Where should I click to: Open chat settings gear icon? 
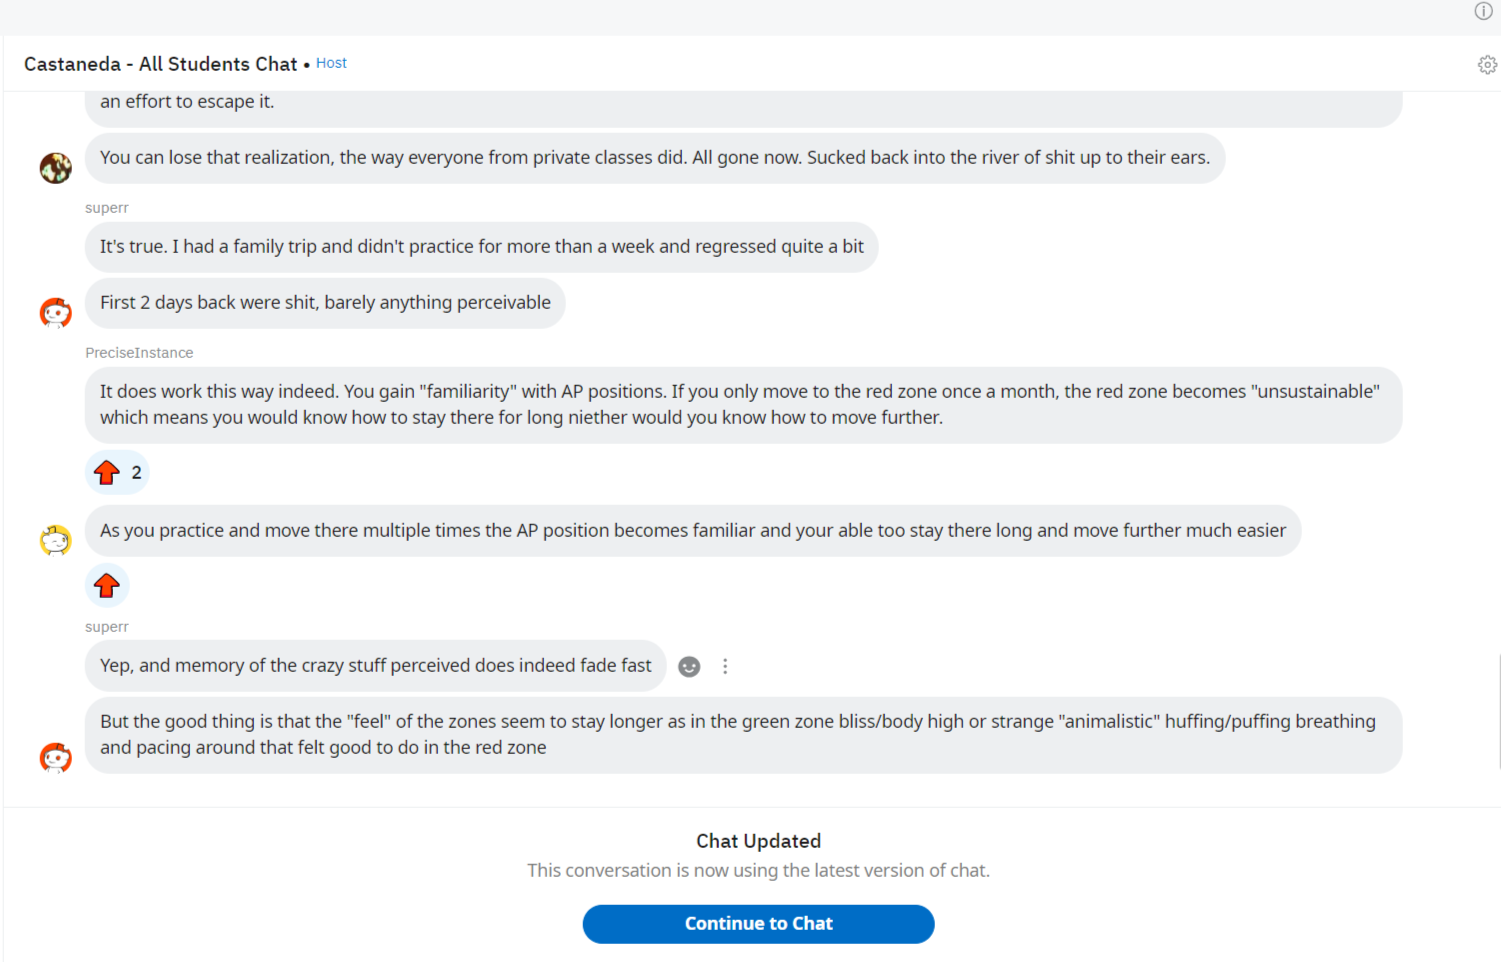click(x=1487, y=65)
